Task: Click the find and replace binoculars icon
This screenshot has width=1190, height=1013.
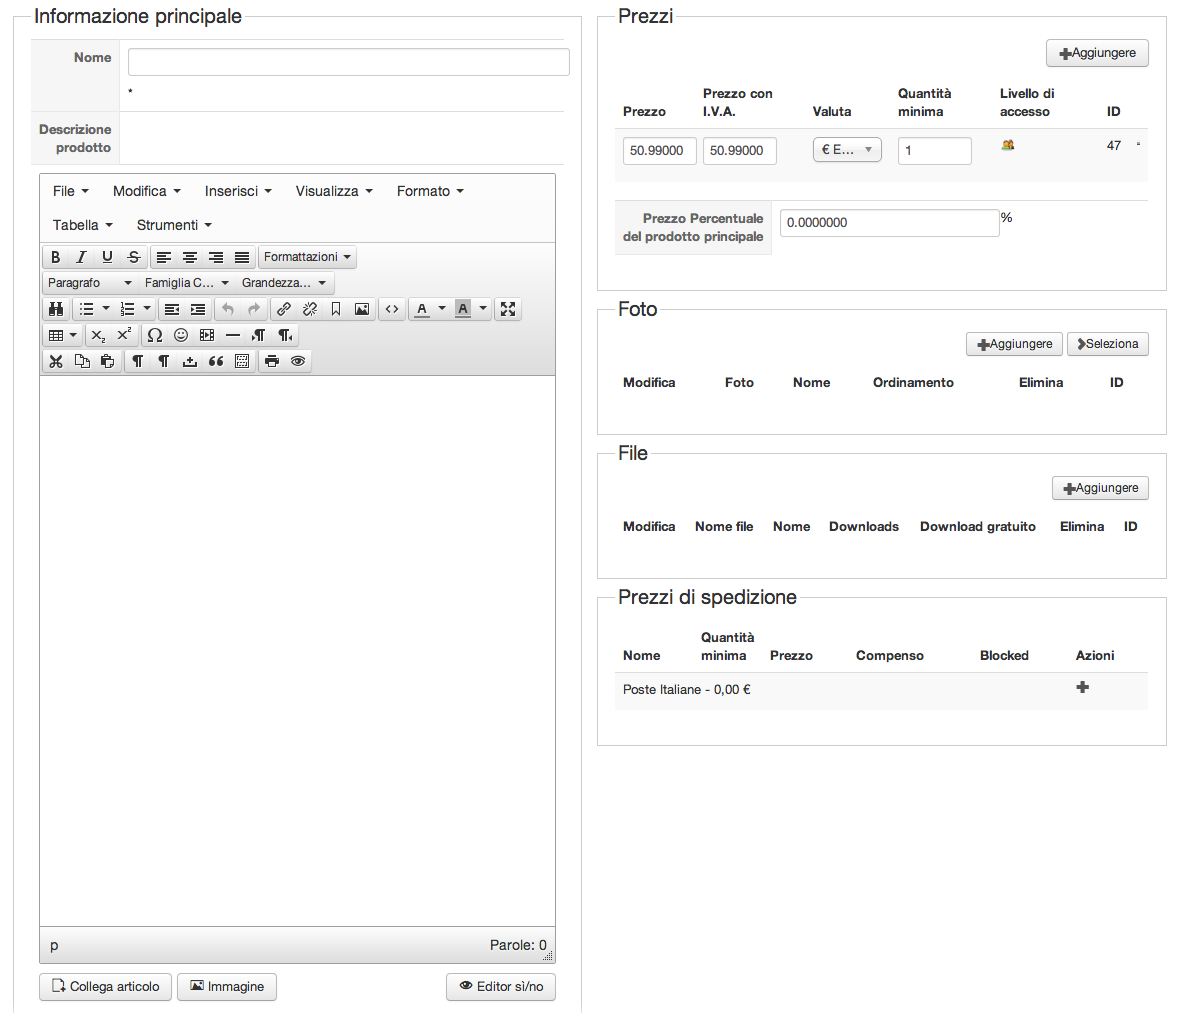Action: pyautogui.click(x=56, y=309)
